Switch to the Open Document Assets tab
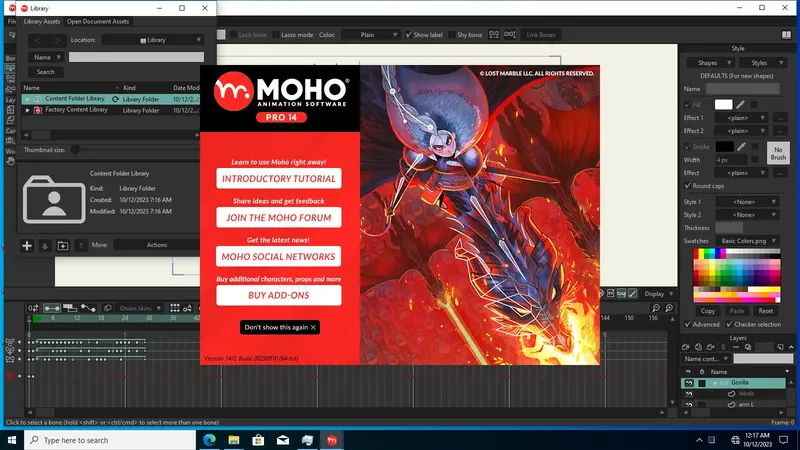 (98, 21)
